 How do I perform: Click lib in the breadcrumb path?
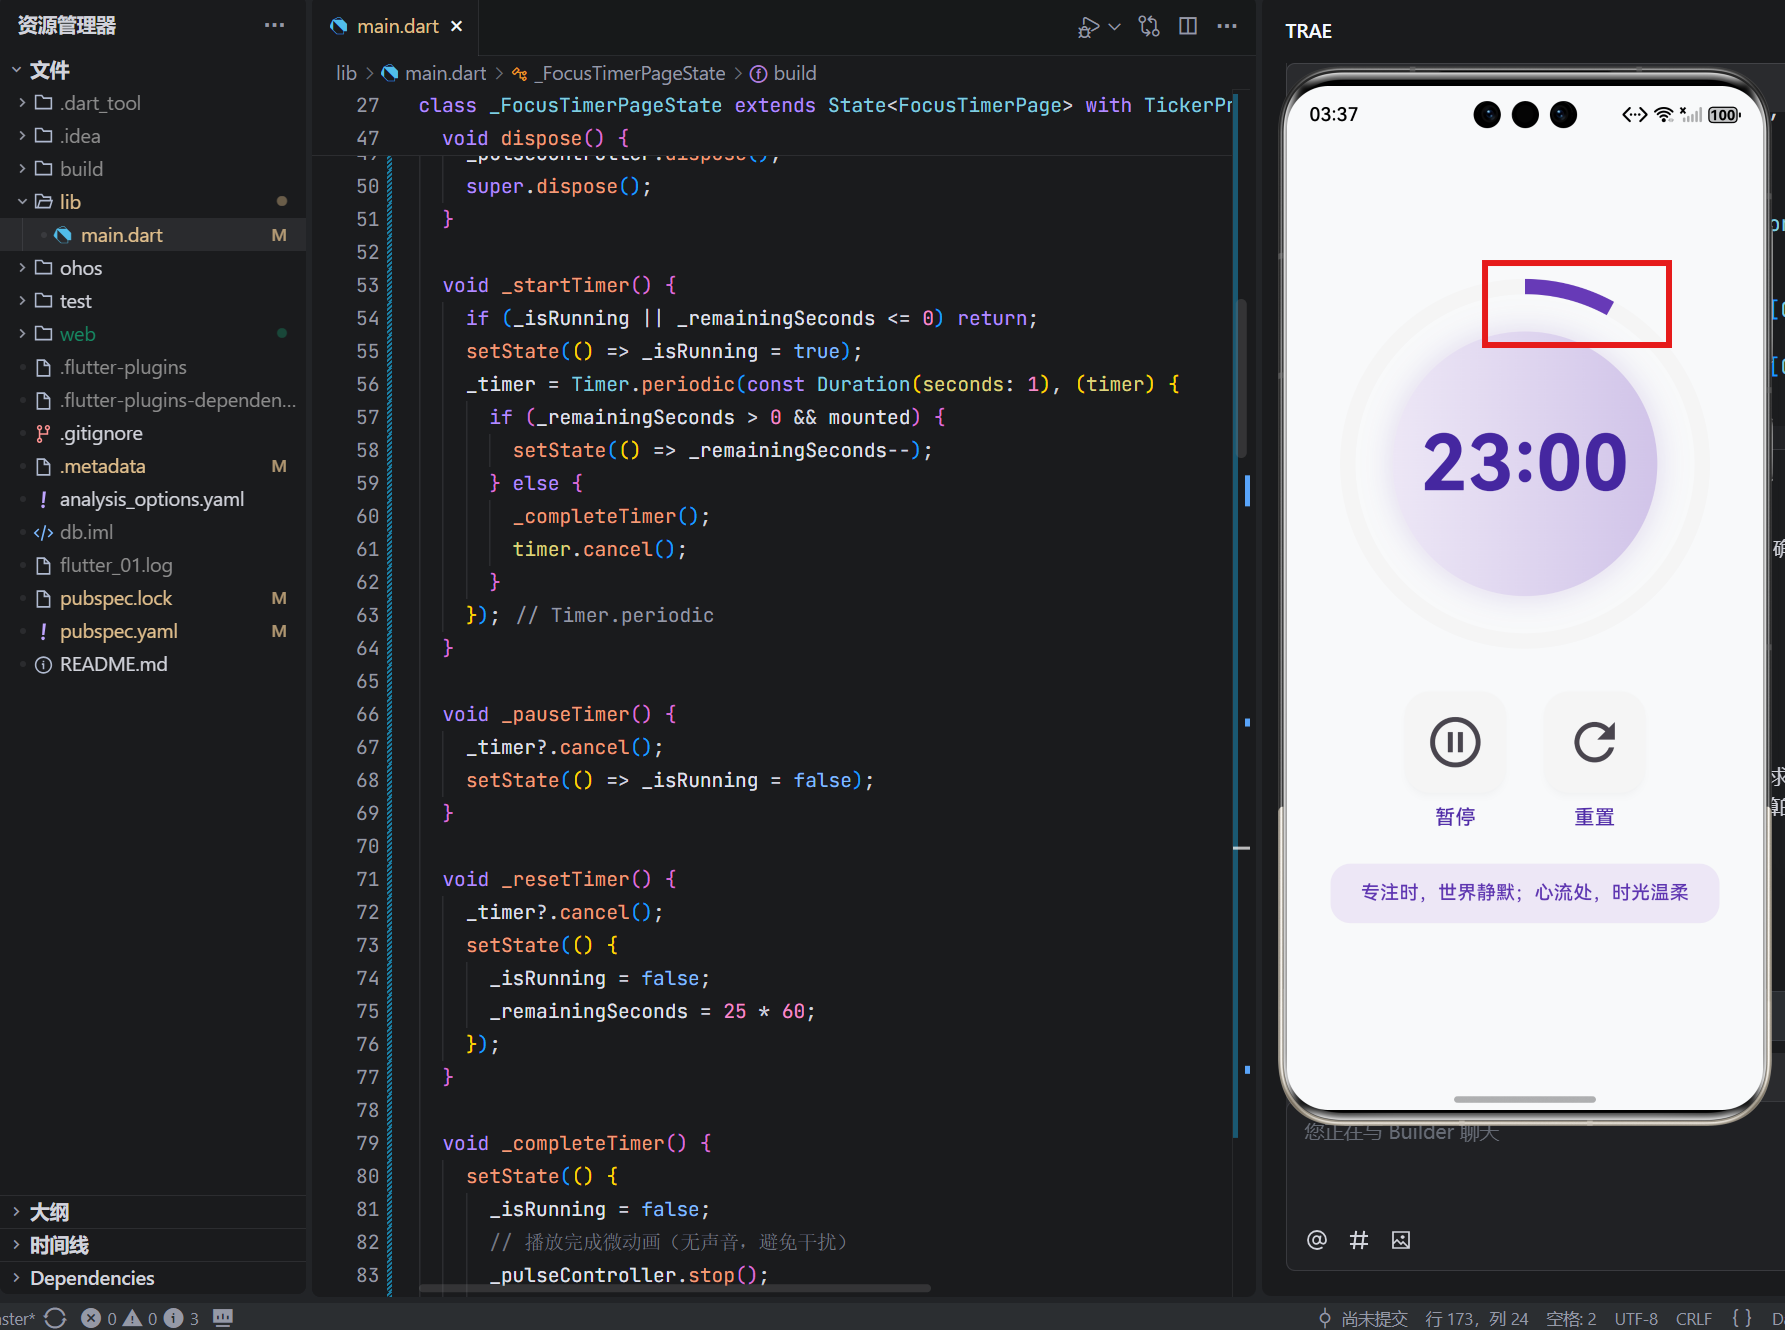click(x=346, y=73)
